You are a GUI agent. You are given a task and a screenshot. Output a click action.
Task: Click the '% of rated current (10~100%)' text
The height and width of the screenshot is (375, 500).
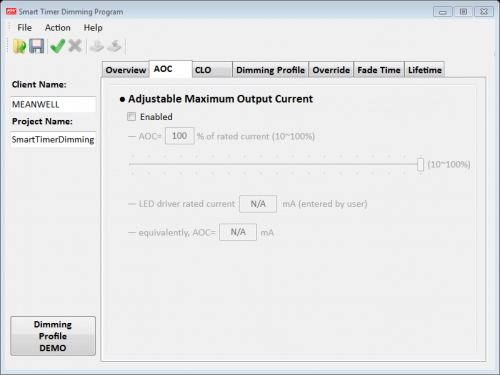256,136
